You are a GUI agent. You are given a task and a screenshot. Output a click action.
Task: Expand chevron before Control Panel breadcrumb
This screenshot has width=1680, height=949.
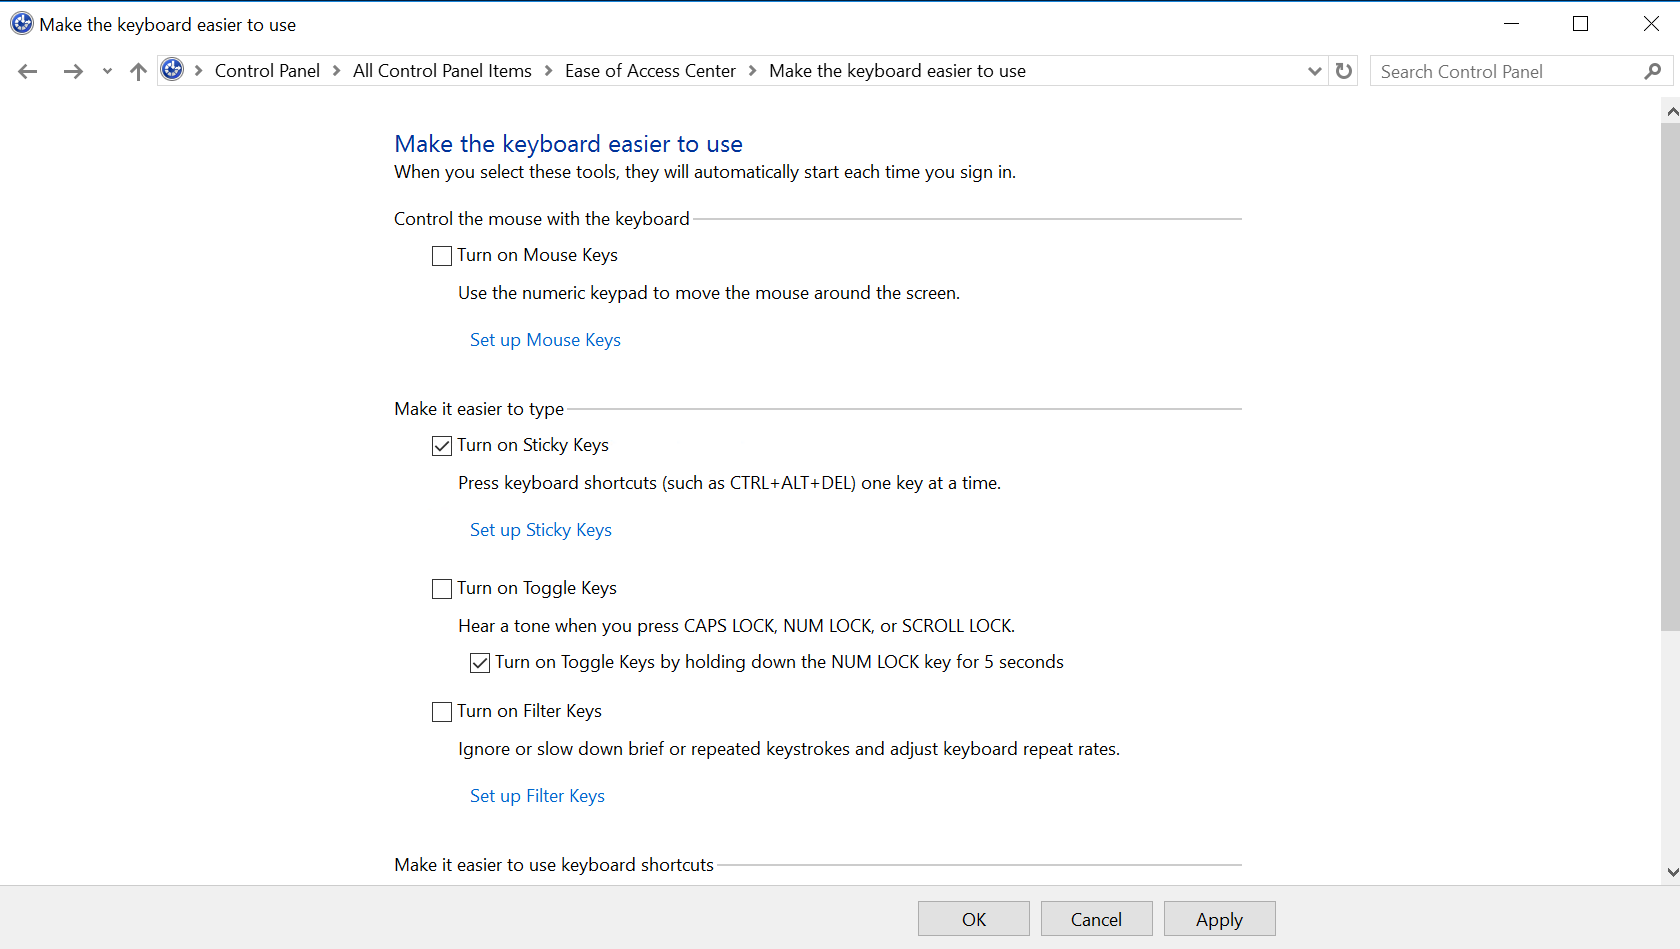coord(199,71)
